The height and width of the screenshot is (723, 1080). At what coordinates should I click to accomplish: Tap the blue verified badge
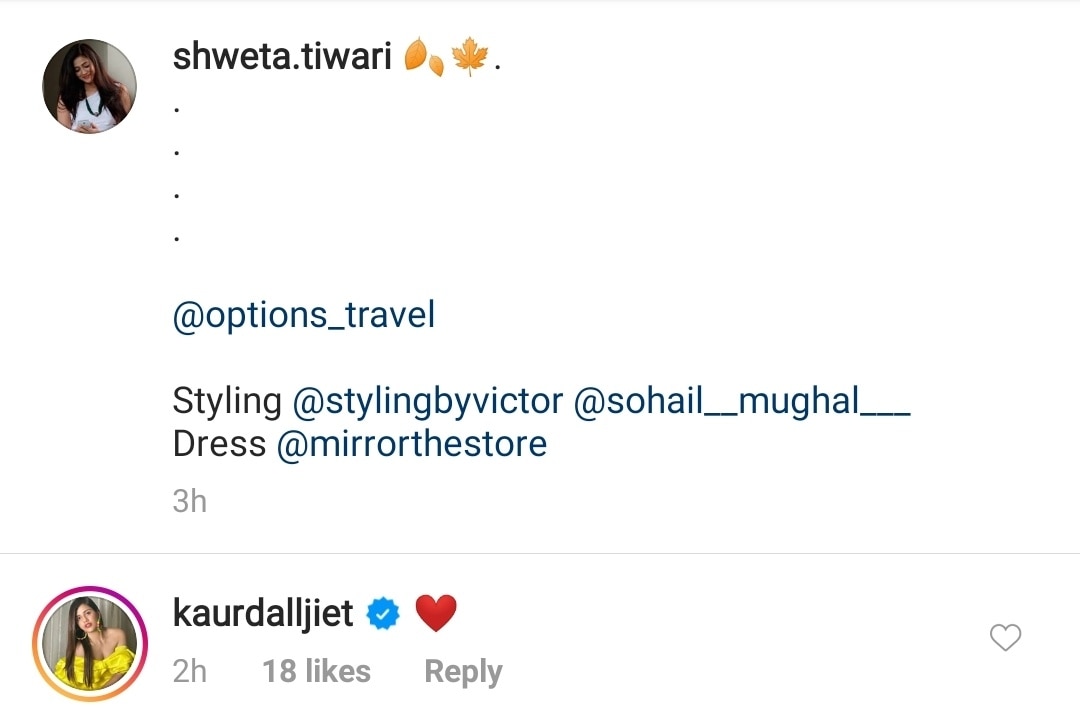click(x=383, y=614)
